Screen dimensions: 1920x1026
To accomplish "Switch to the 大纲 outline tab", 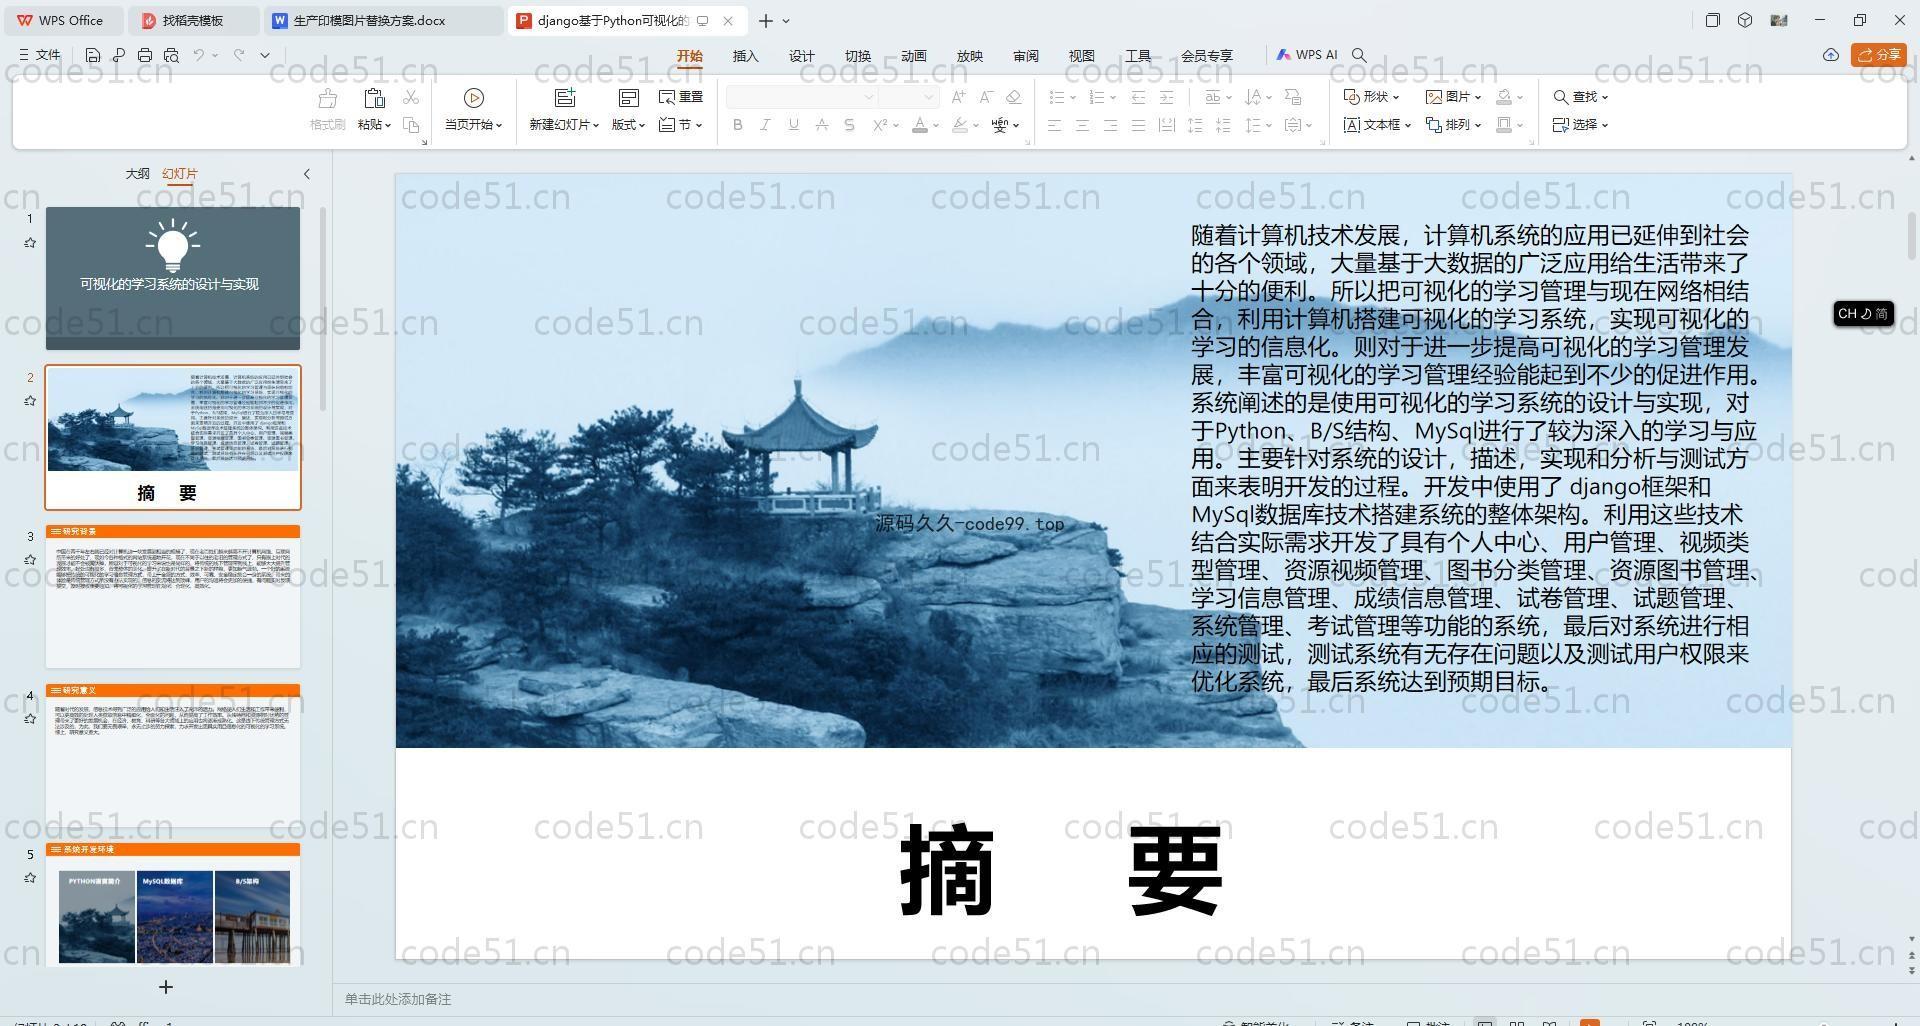I will (137, 174).
